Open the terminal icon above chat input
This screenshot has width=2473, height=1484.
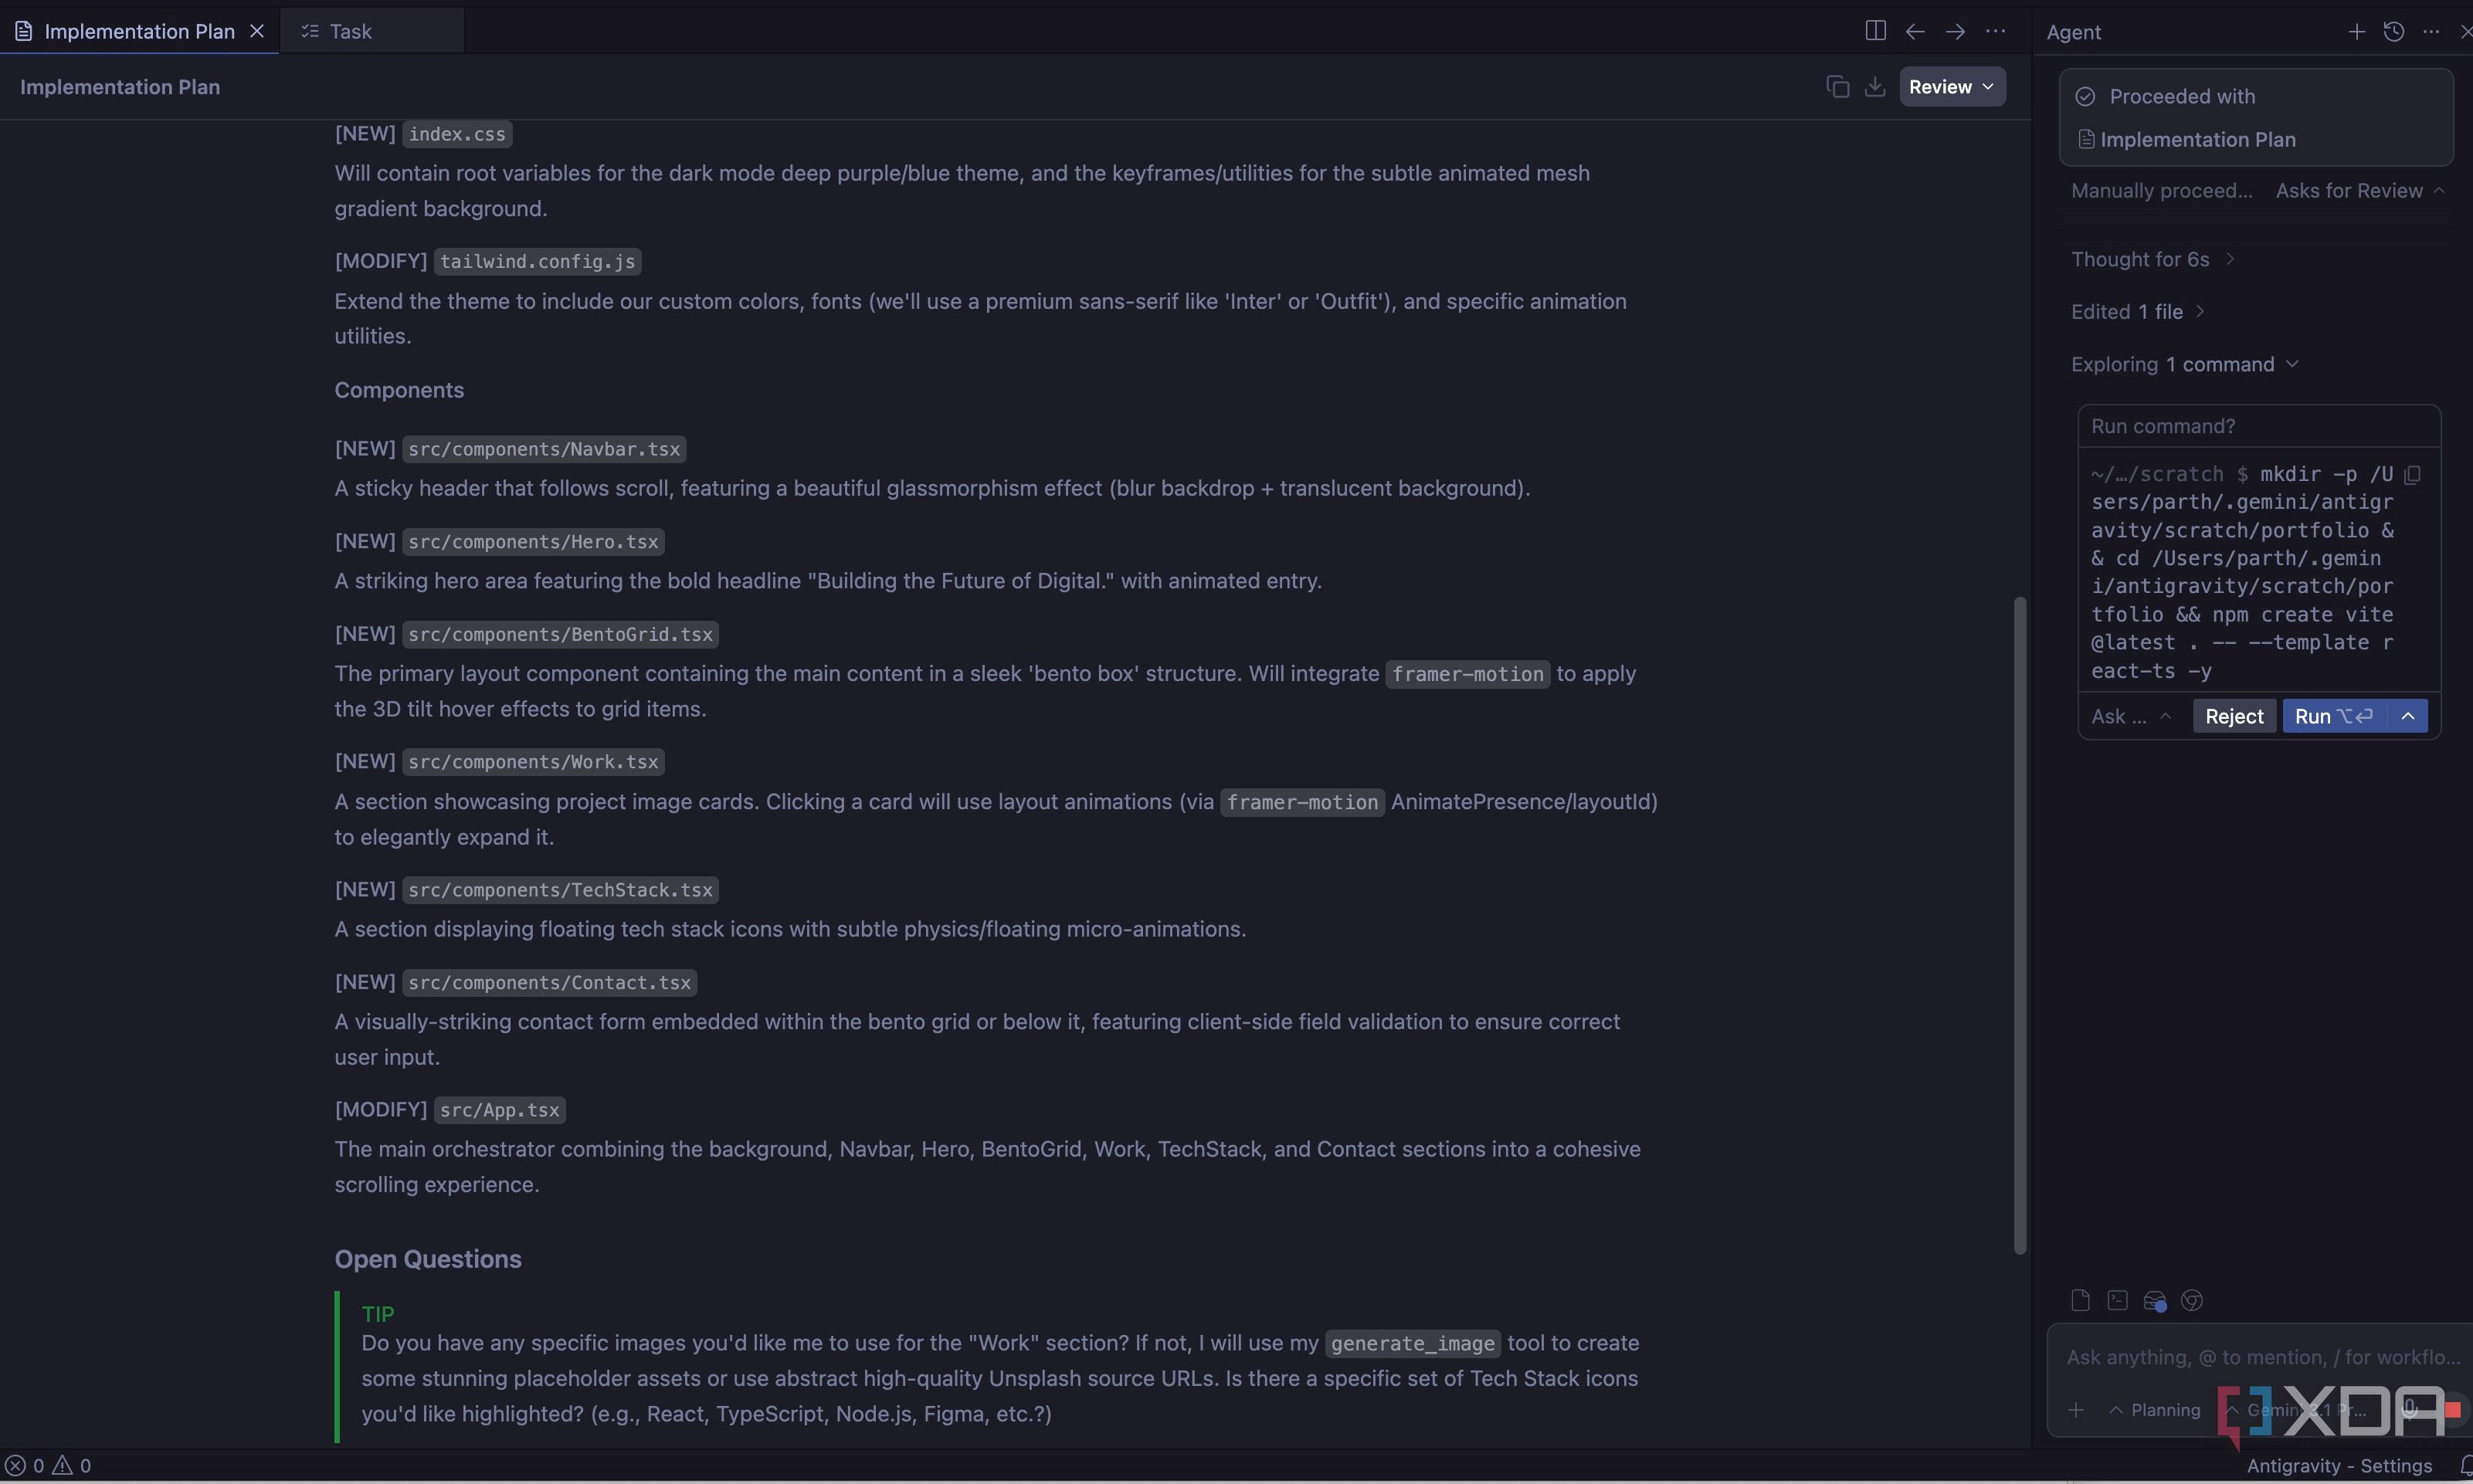2117,1300
